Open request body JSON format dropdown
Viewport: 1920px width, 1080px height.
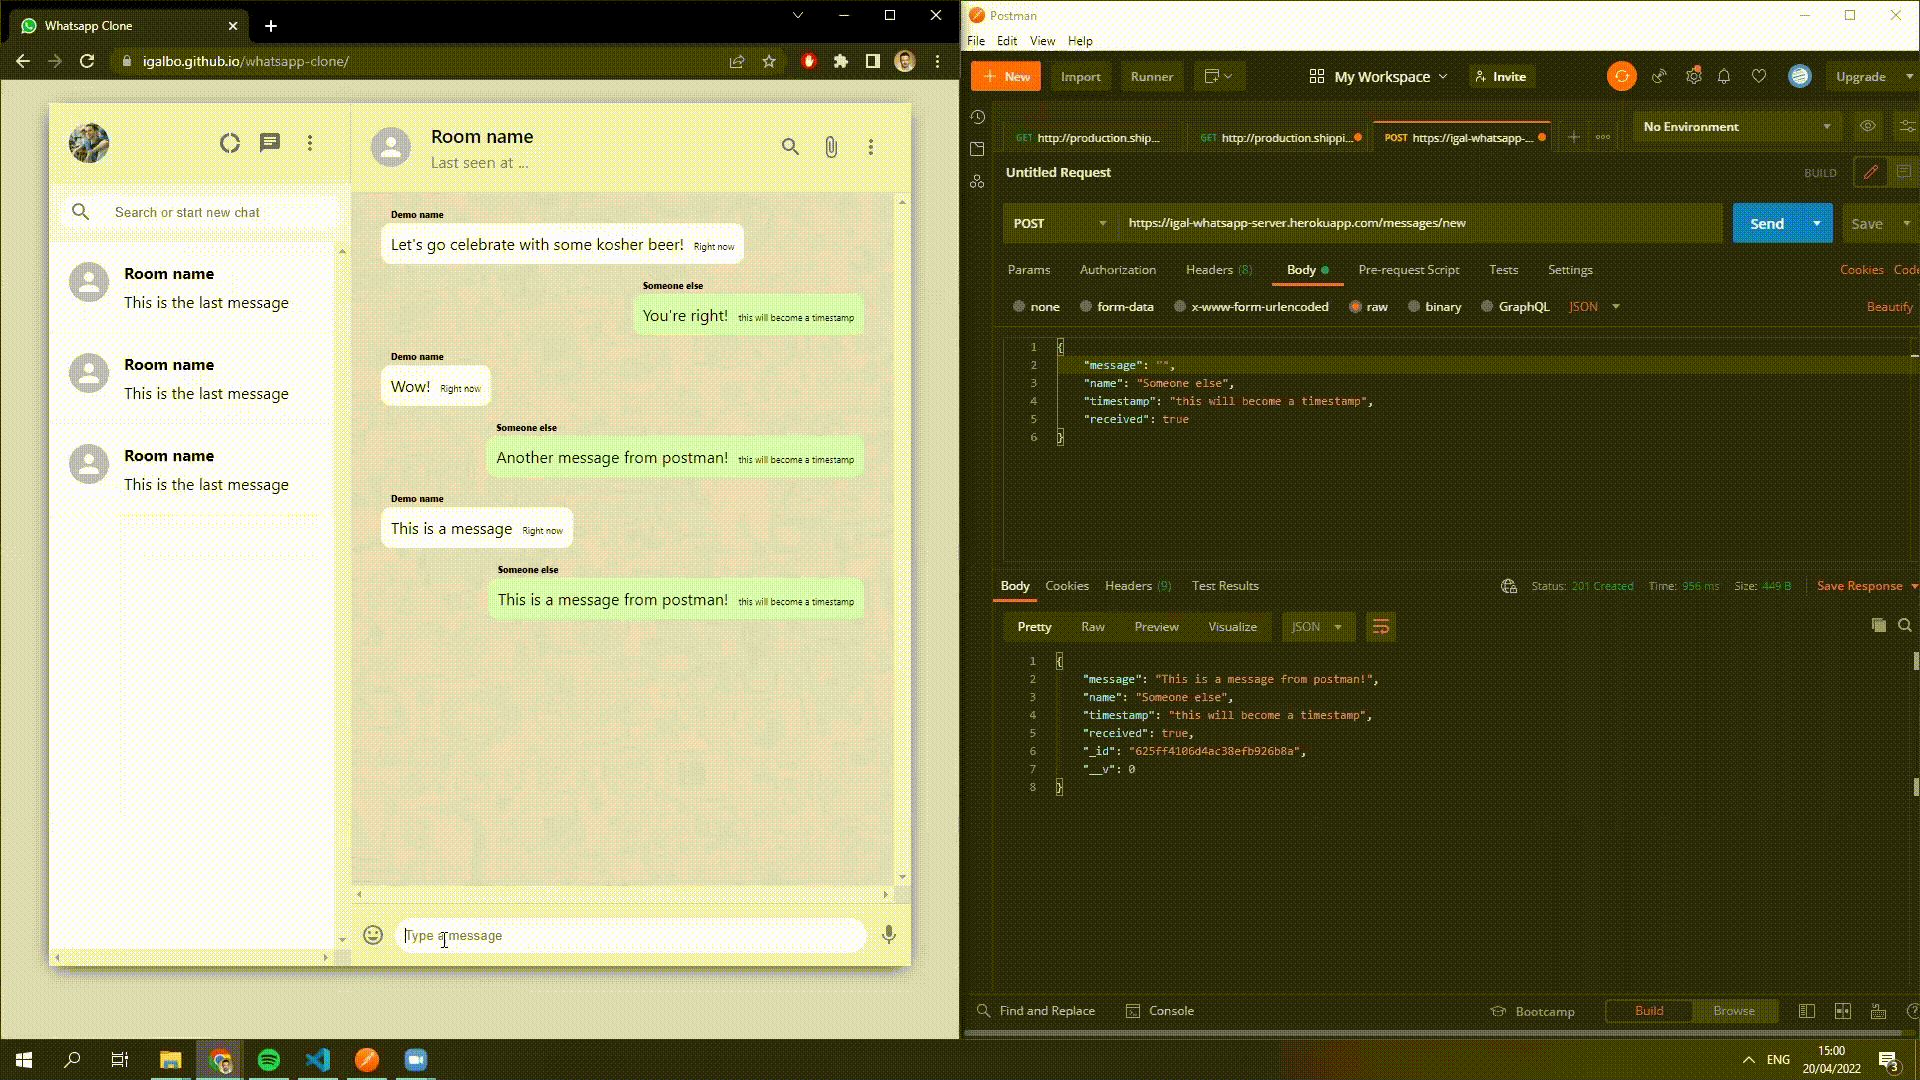[1594, 307]
